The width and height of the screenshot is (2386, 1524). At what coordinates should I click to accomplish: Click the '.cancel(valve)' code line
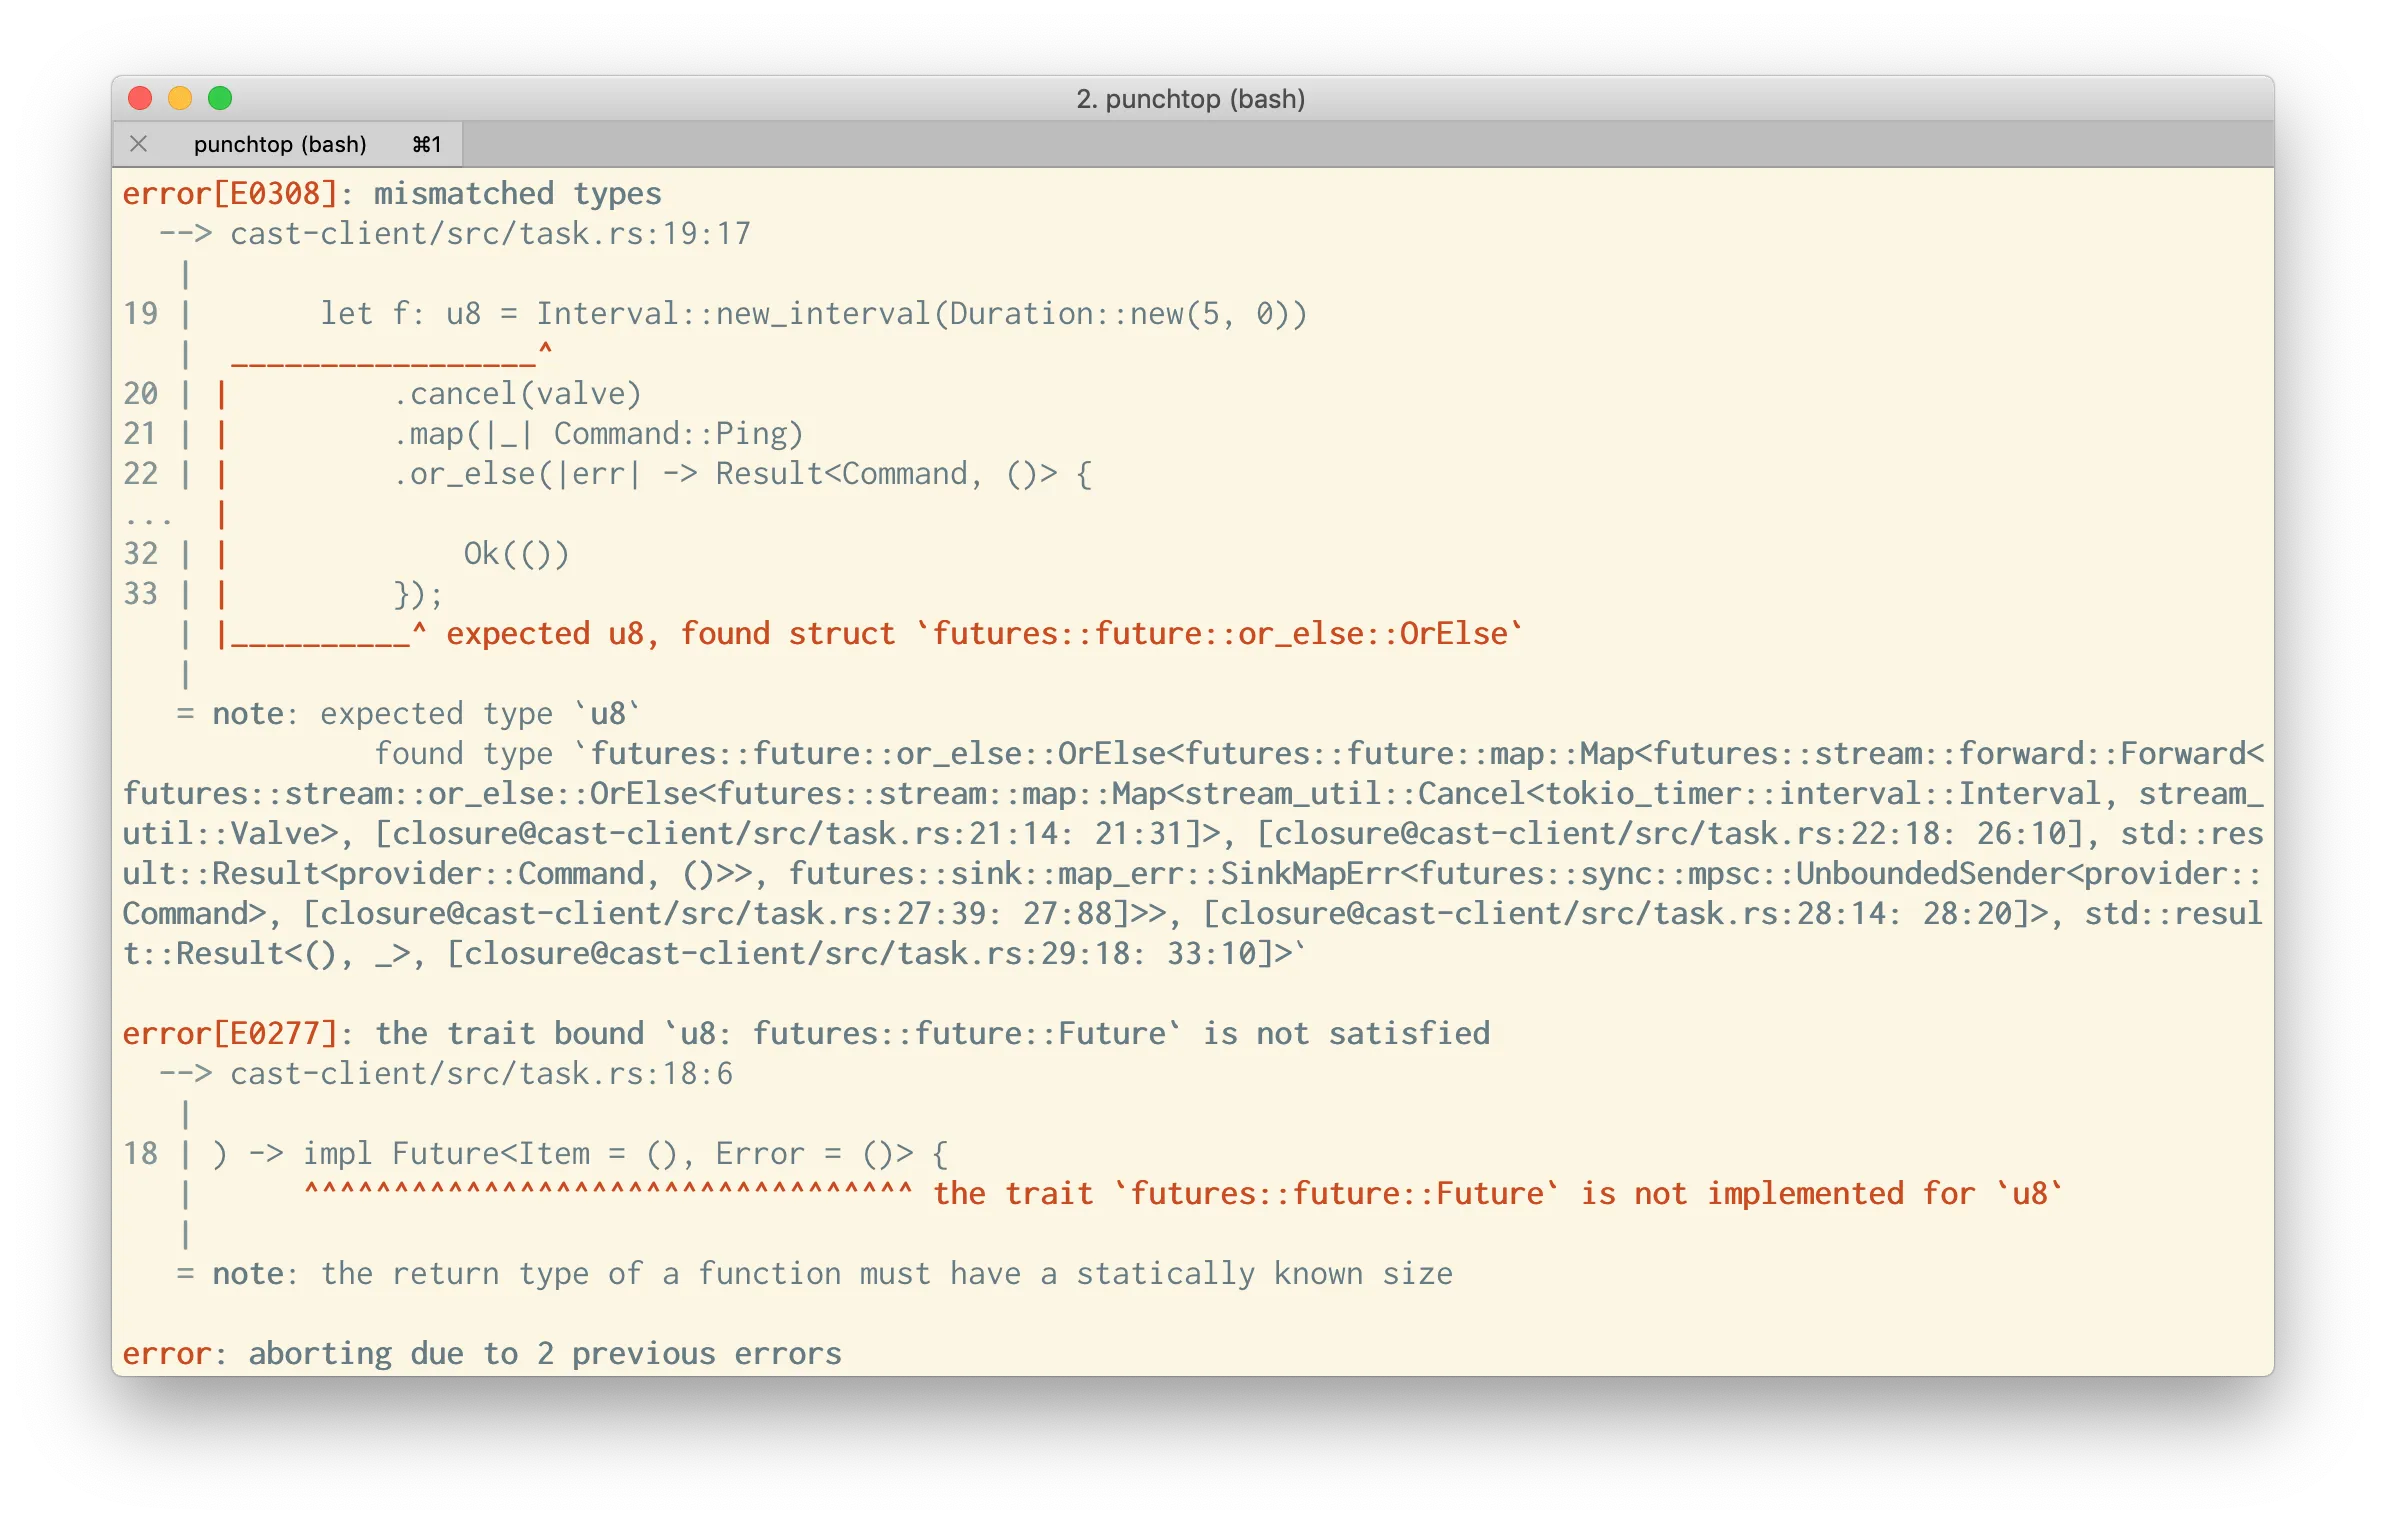coord(517,394)
